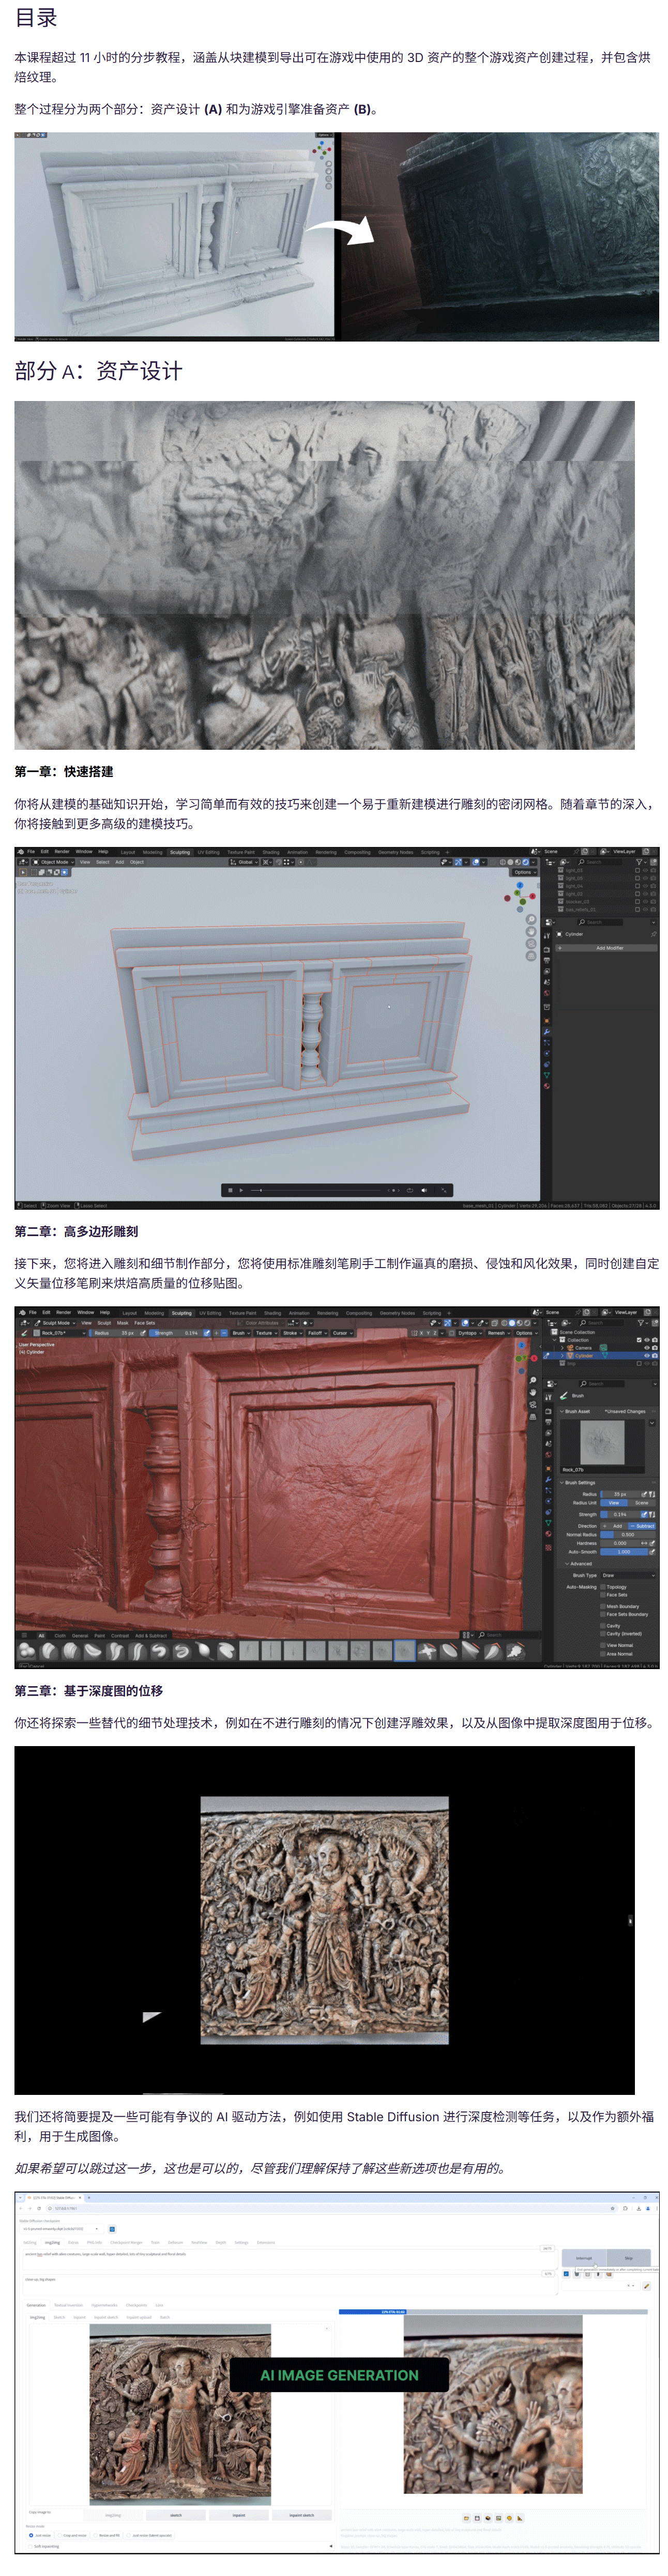
Task: Open the Global orientation dropdown
Action: click(245, 862)
